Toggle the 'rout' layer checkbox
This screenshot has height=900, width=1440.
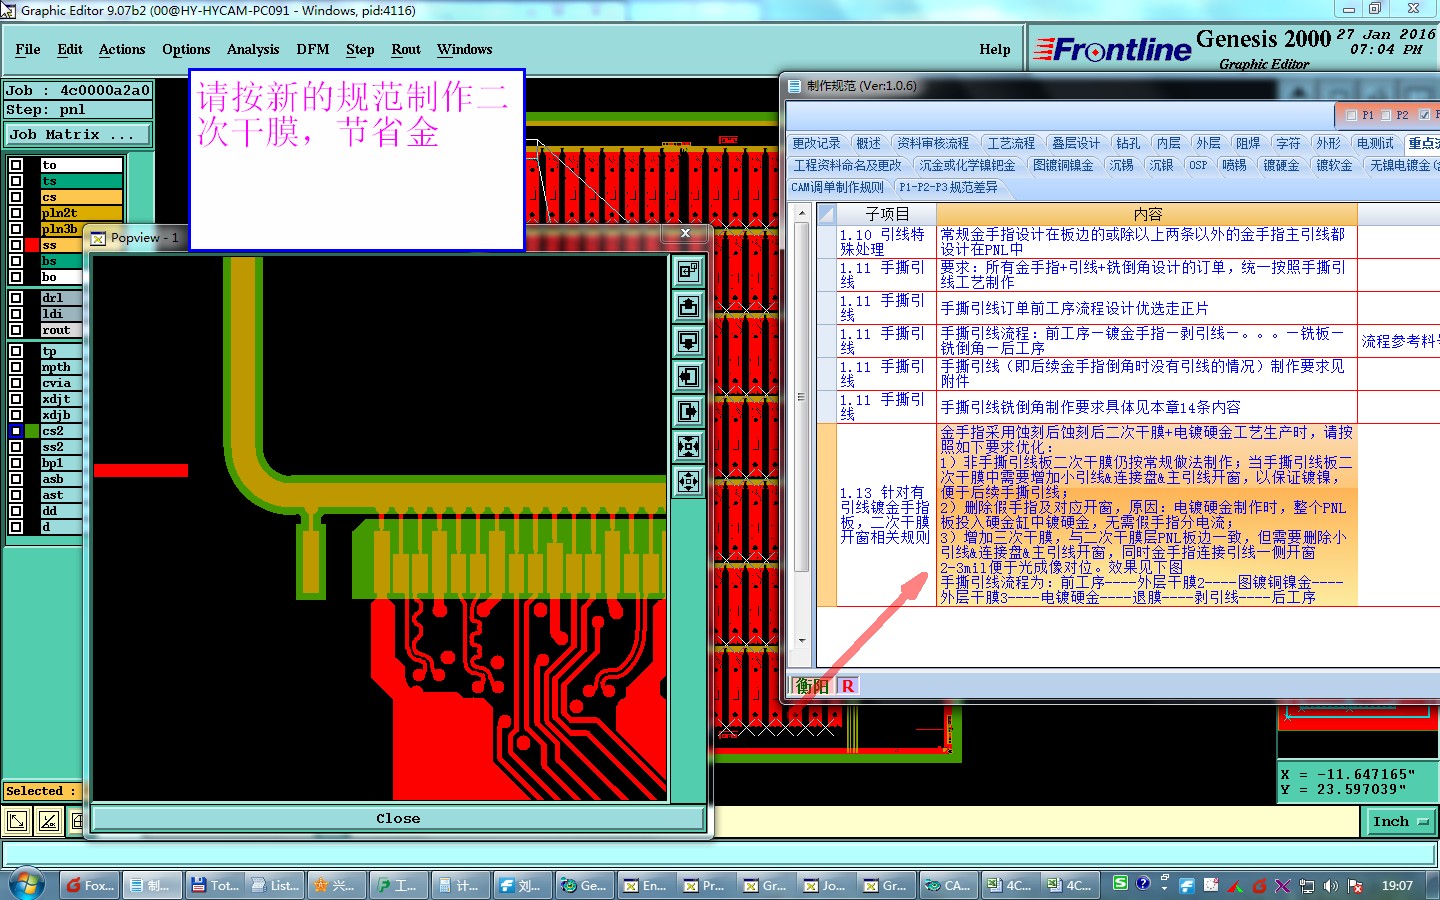[16, 330]
